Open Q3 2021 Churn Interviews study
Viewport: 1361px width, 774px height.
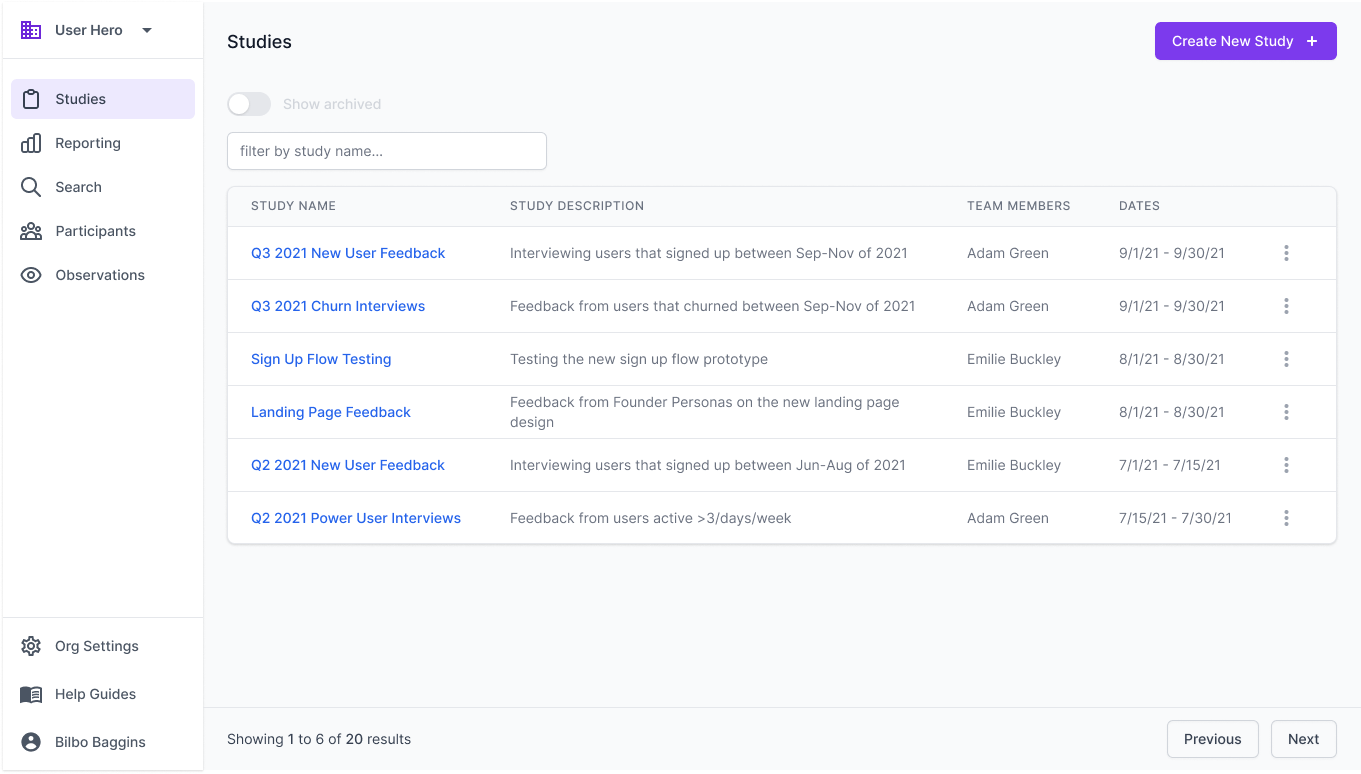click(338, 306)
